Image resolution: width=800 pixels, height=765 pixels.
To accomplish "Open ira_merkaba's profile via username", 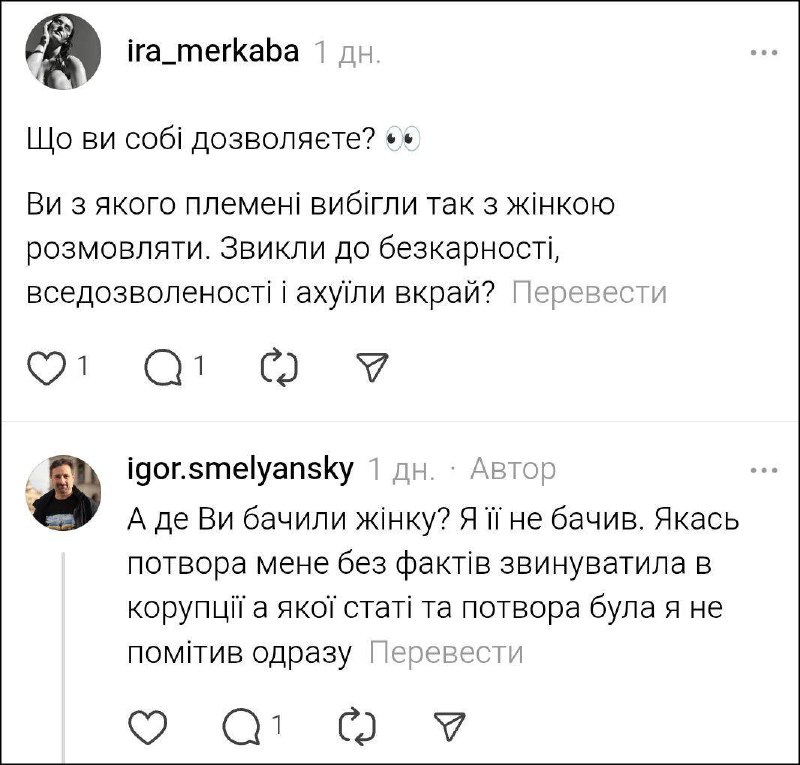I will [x=214, y=51].
